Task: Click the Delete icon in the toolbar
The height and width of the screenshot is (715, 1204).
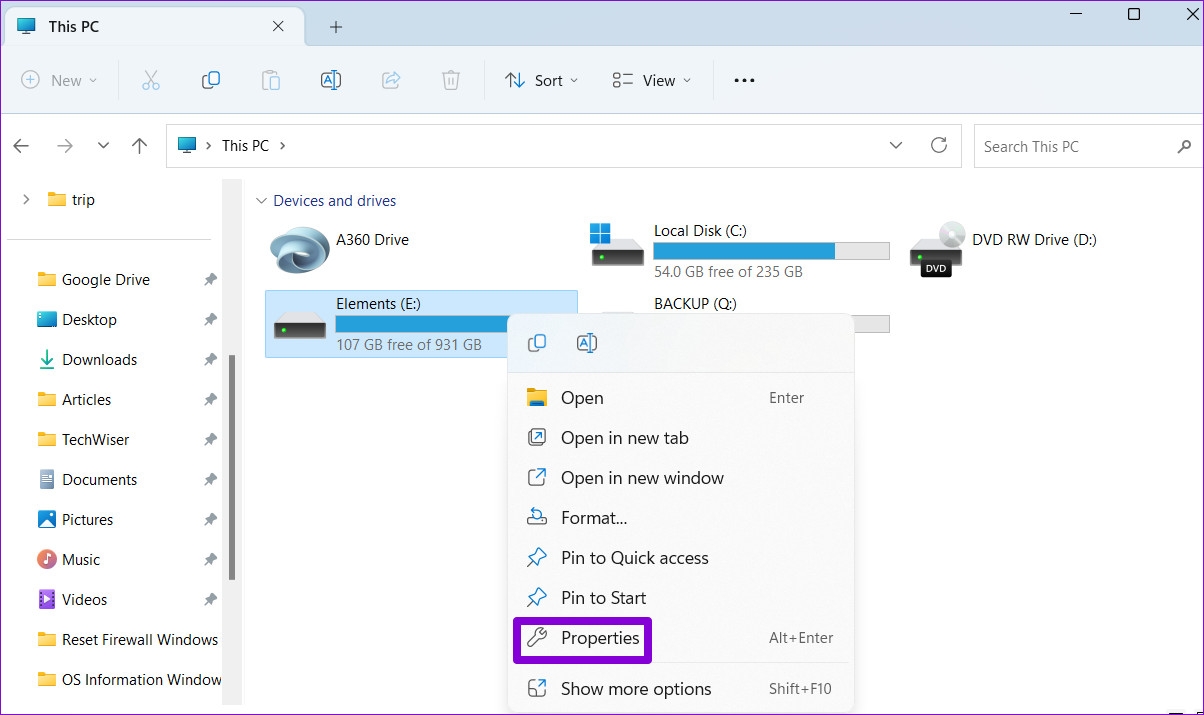Action: click(451, 80)
